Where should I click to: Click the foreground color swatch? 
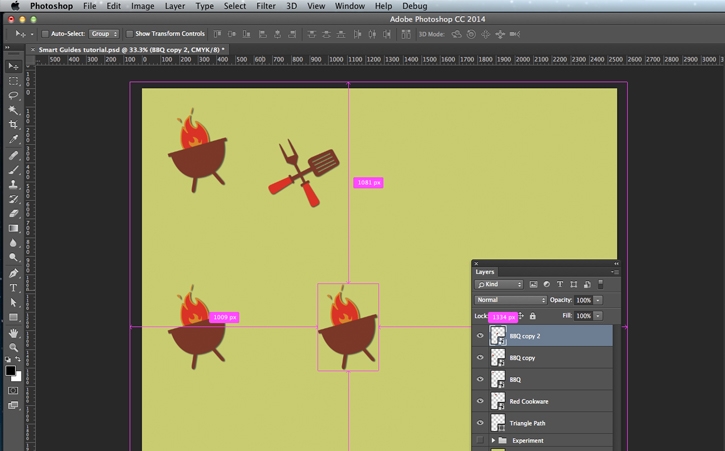point(10,370)
